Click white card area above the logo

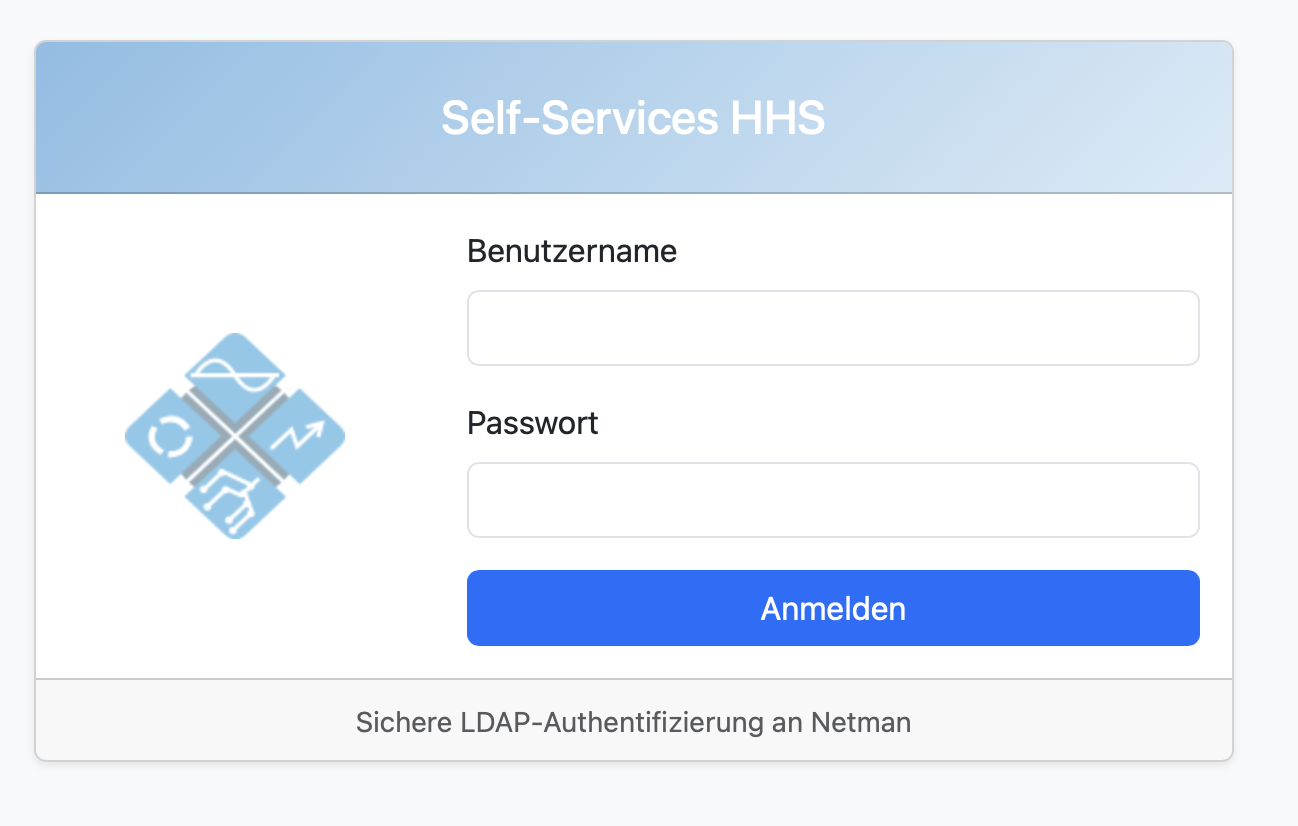pyautogui.click(x=236, y=262)
